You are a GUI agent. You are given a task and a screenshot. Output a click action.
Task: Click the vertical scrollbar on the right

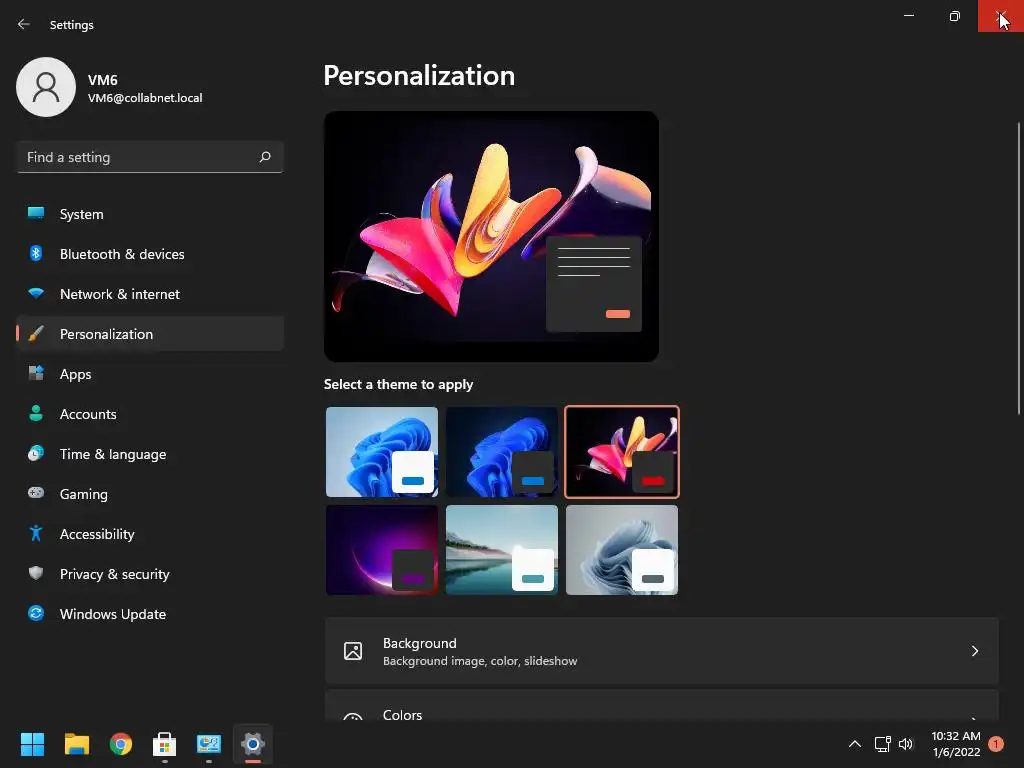(x=1019, y=268)
